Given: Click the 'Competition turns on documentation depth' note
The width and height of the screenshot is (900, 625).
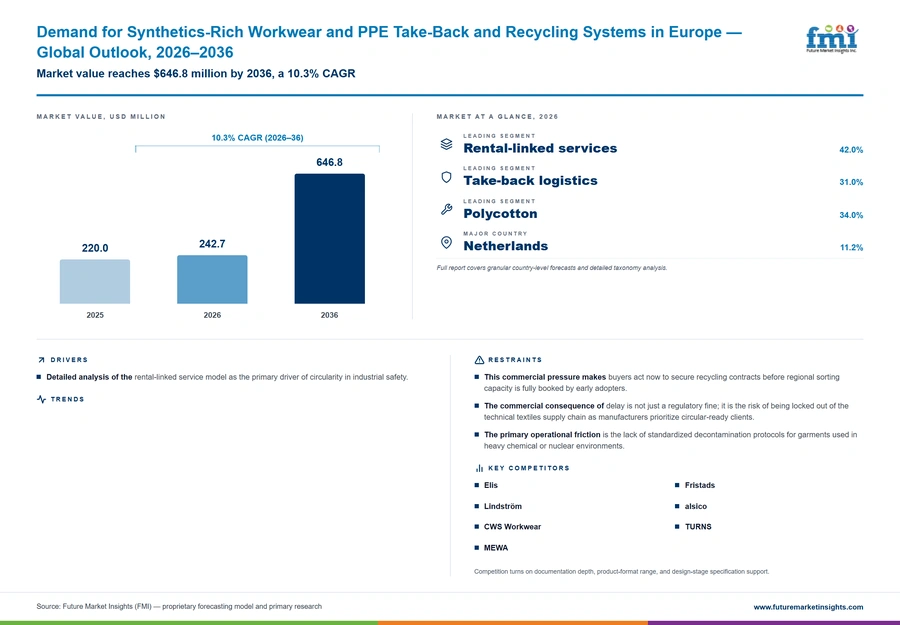Looking at the screenshot, I should (x=621, y=572).
